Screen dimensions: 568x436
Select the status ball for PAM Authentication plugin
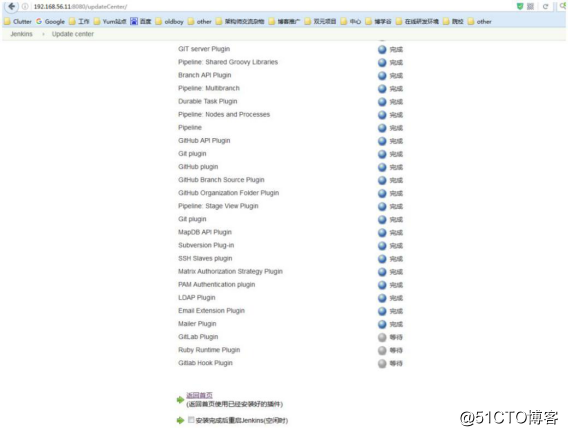[x=382, y=285]
